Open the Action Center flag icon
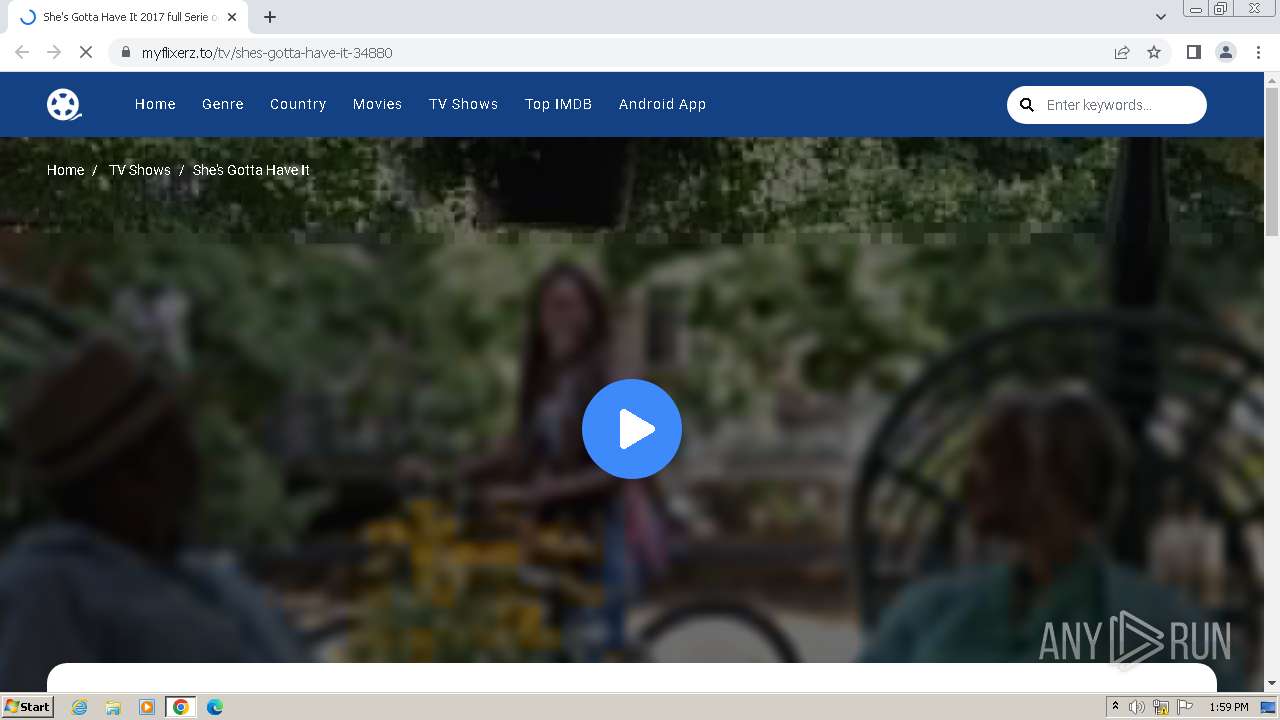The height and width of the screenshot is (720, 1280). point(1185,707)
